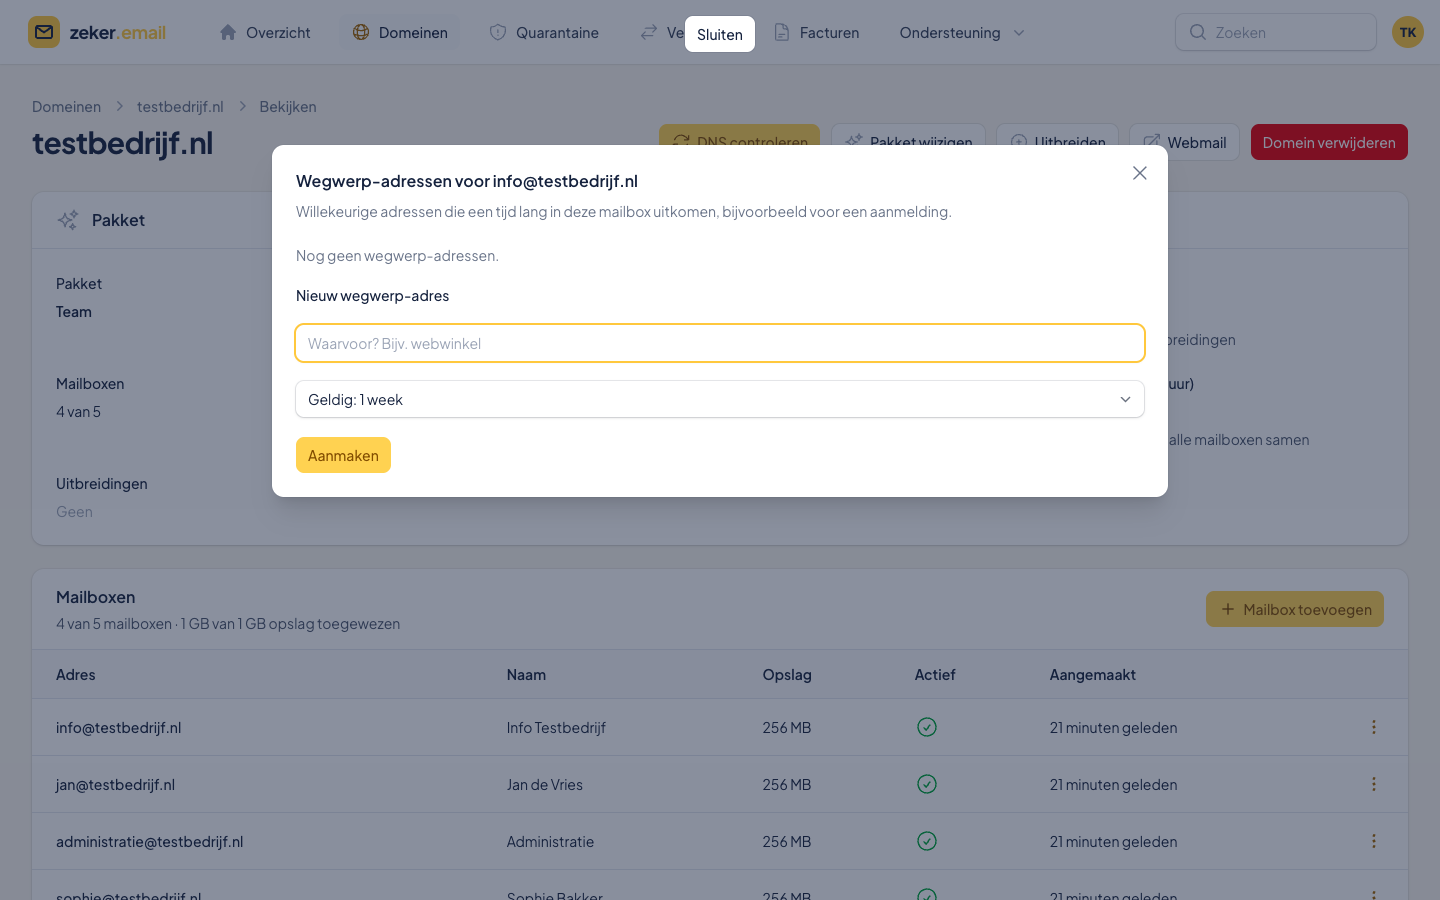The width and height of the screenshot is (1440, 900).
Task: Click Domein verwijderen button
Action: coord(1329,142)
